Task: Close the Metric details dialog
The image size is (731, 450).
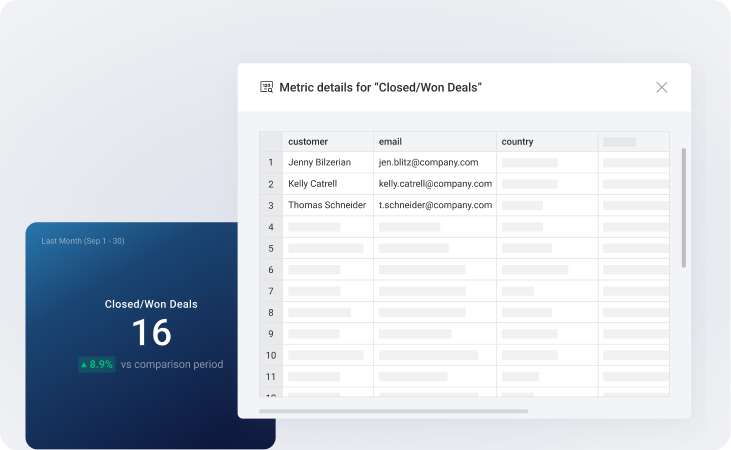Action: (661, 87)
